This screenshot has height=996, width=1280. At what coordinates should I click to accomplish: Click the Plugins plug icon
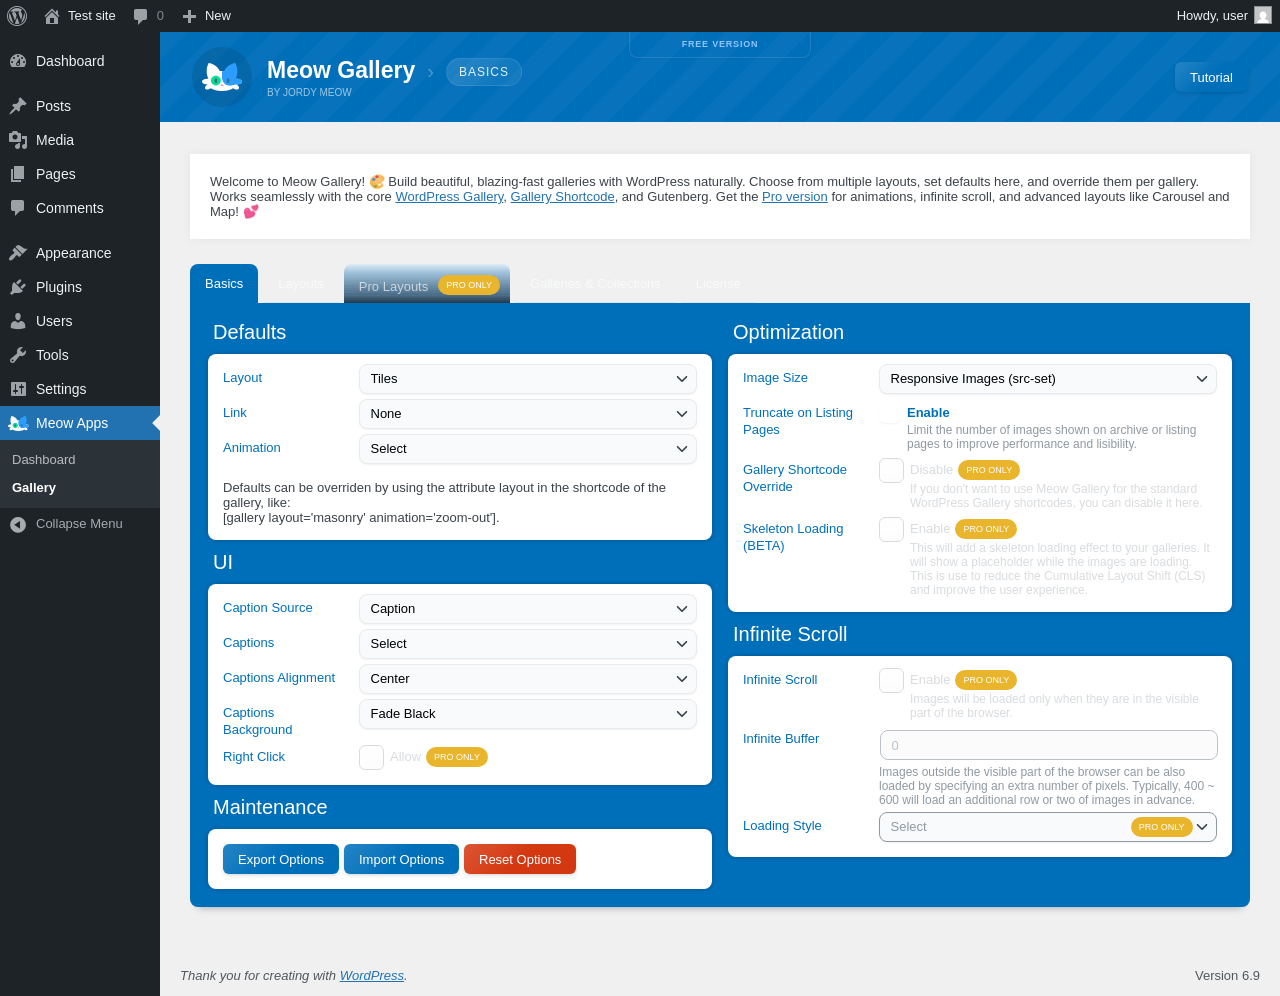(x=18, y=287)
